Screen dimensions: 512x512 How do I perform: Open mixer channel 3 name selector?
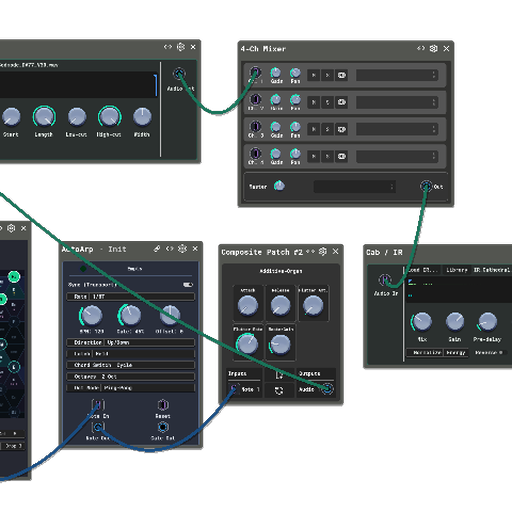pyautogui.click(x=397, y=129)
